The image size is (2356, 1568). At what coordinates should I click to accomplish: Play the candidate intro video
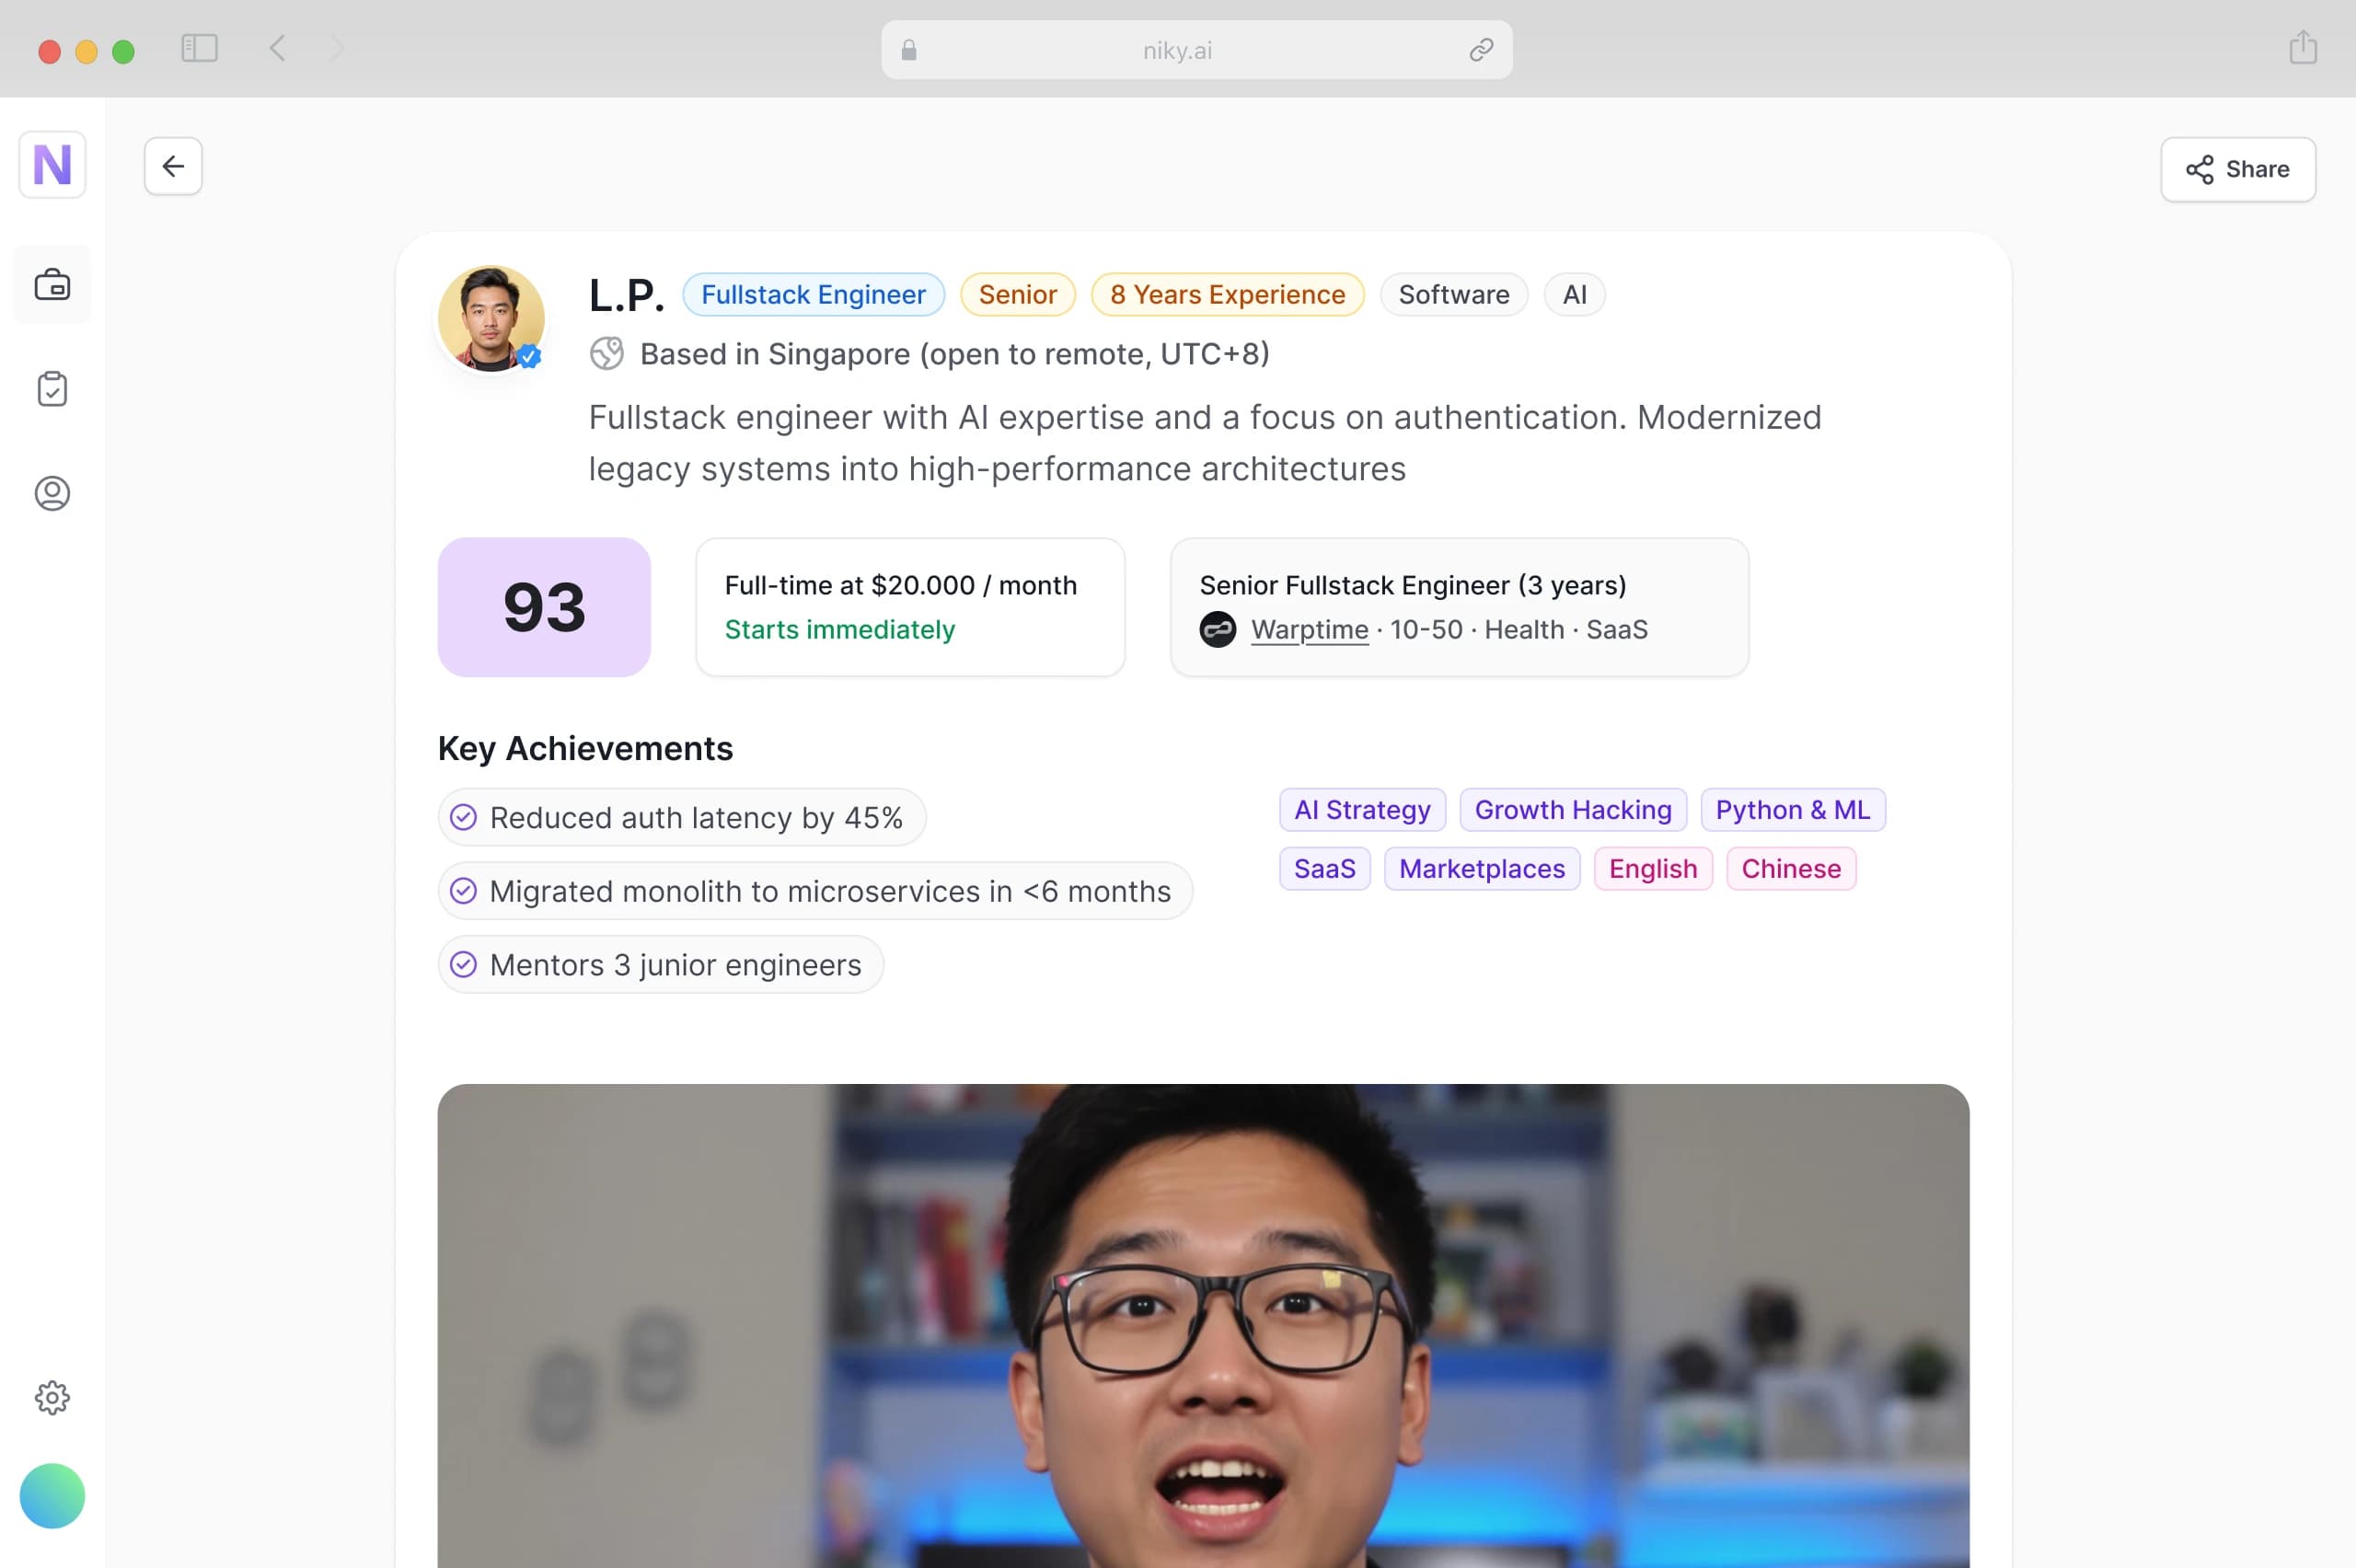click(x=1203, y=1326)
